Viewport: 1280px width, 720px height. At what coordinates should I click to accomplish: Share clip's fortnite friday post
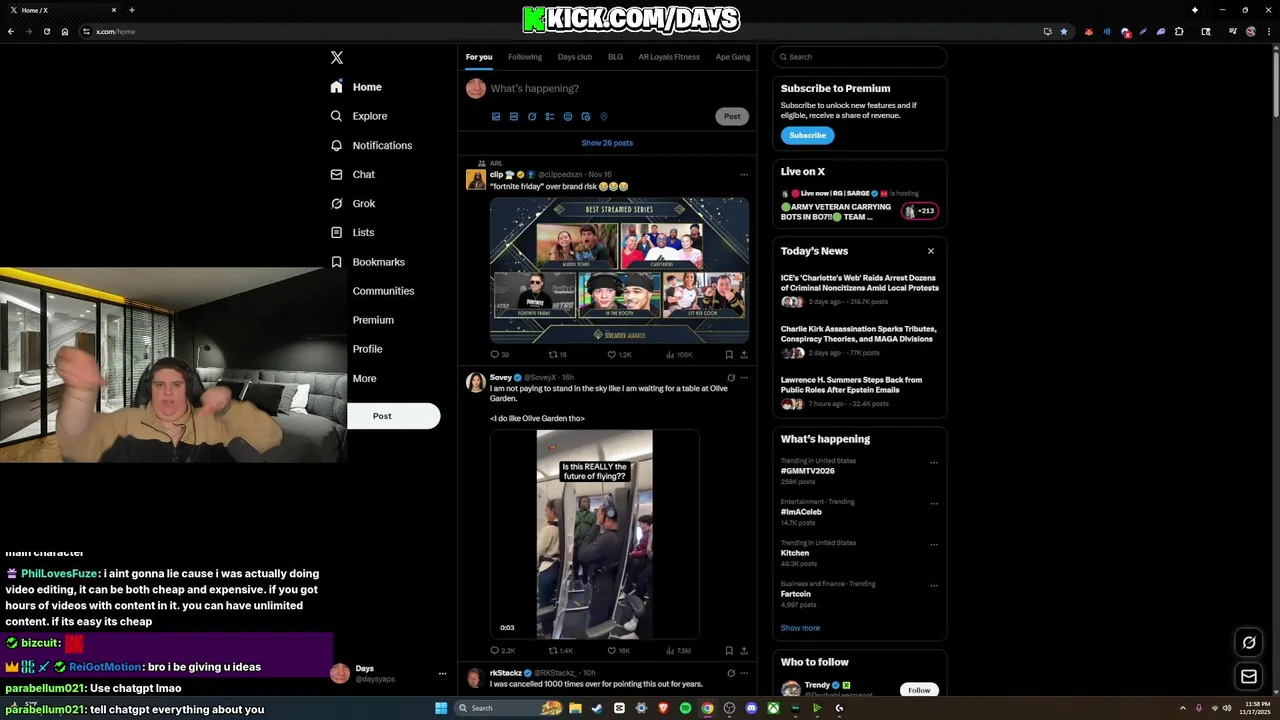(x=744, y=354)
